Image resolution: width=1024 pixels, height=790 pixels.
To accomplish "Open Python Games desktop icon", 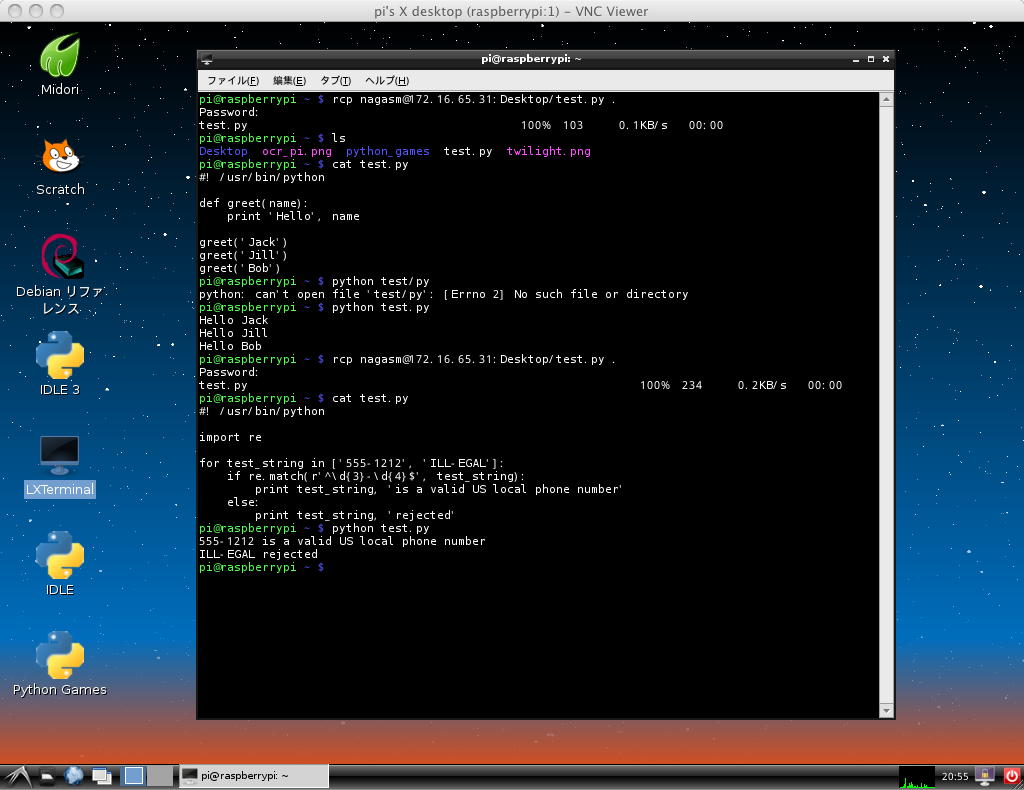I will pos(59,663).
